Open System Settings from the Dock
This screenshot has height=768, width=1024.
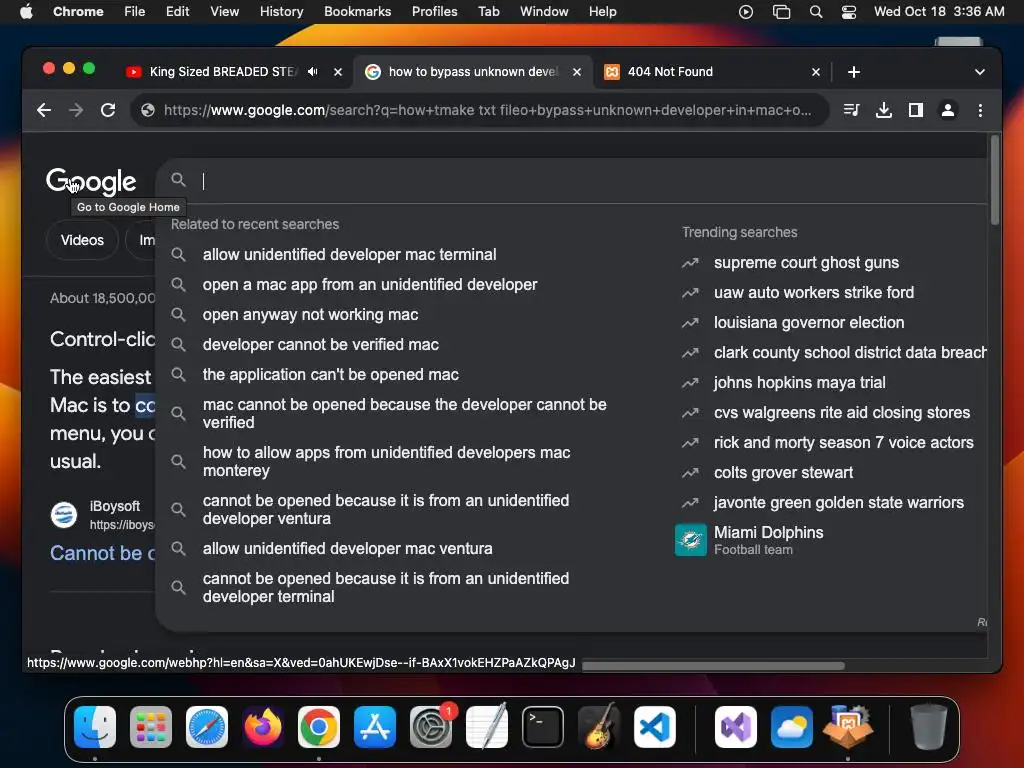pos(431,727)
